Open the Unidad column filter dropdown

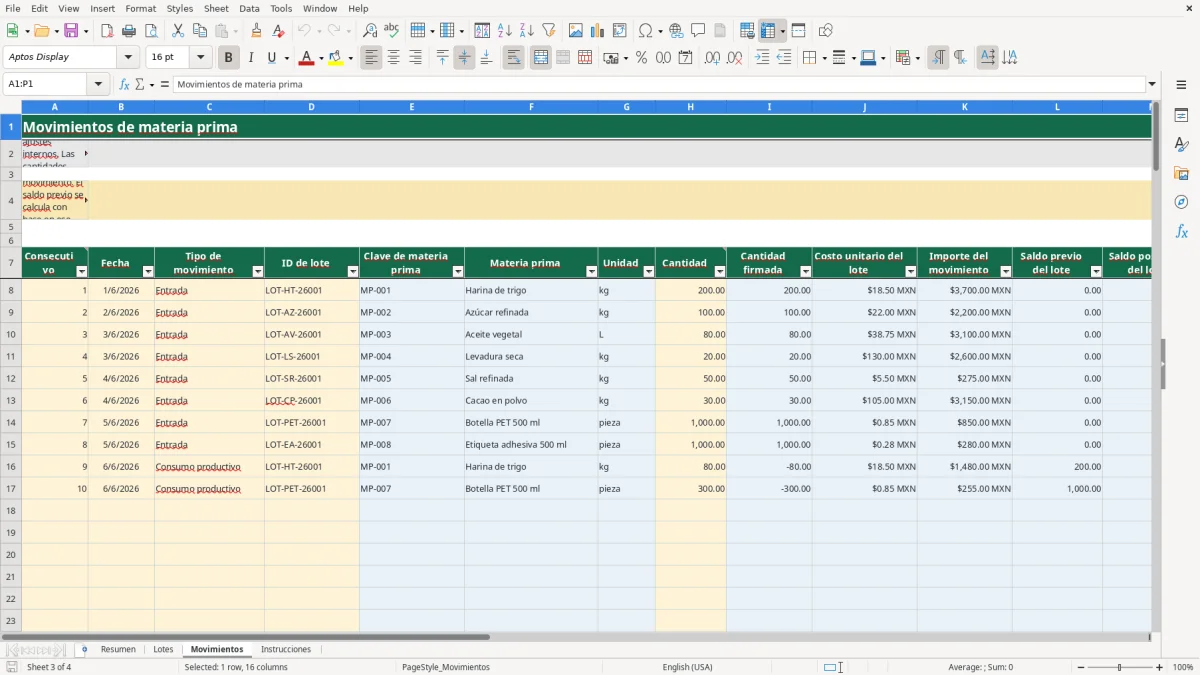coord(649,272)
